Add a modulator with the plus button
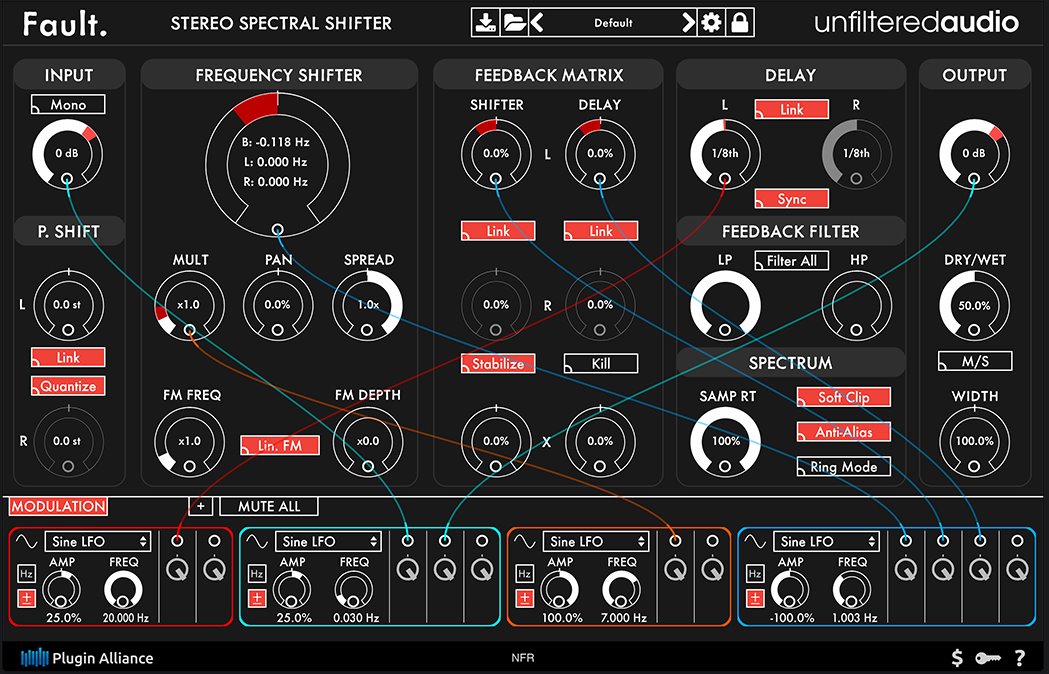 pos(201,506)
